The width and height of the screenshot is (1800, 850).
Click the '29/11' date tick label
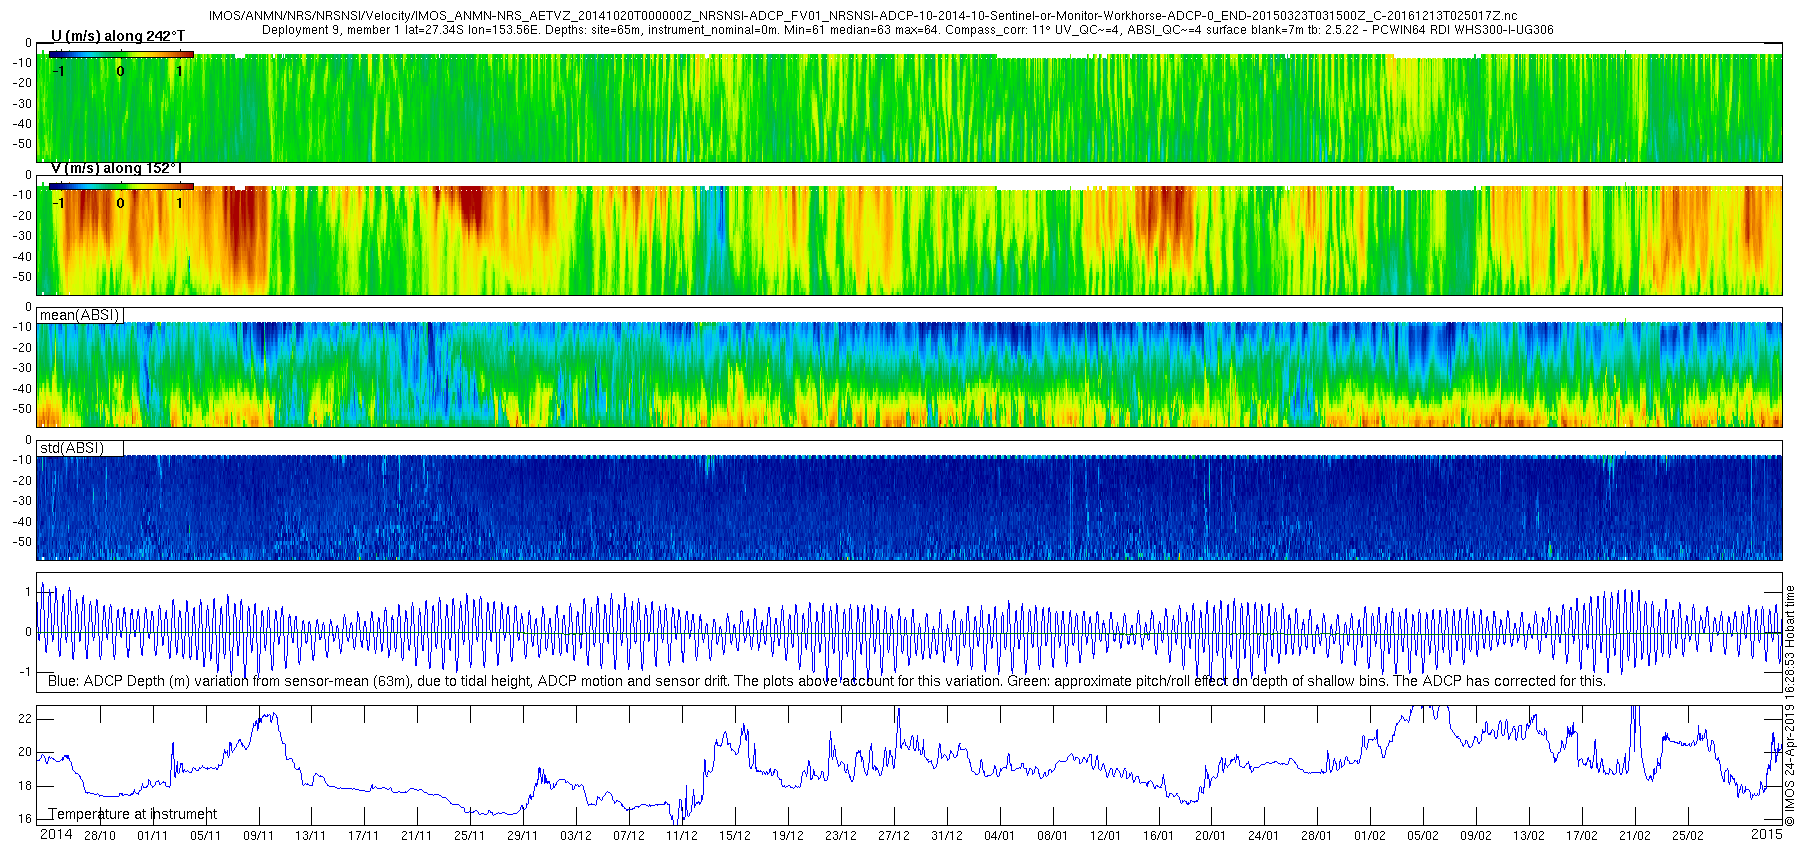click(x=523, y=836)
